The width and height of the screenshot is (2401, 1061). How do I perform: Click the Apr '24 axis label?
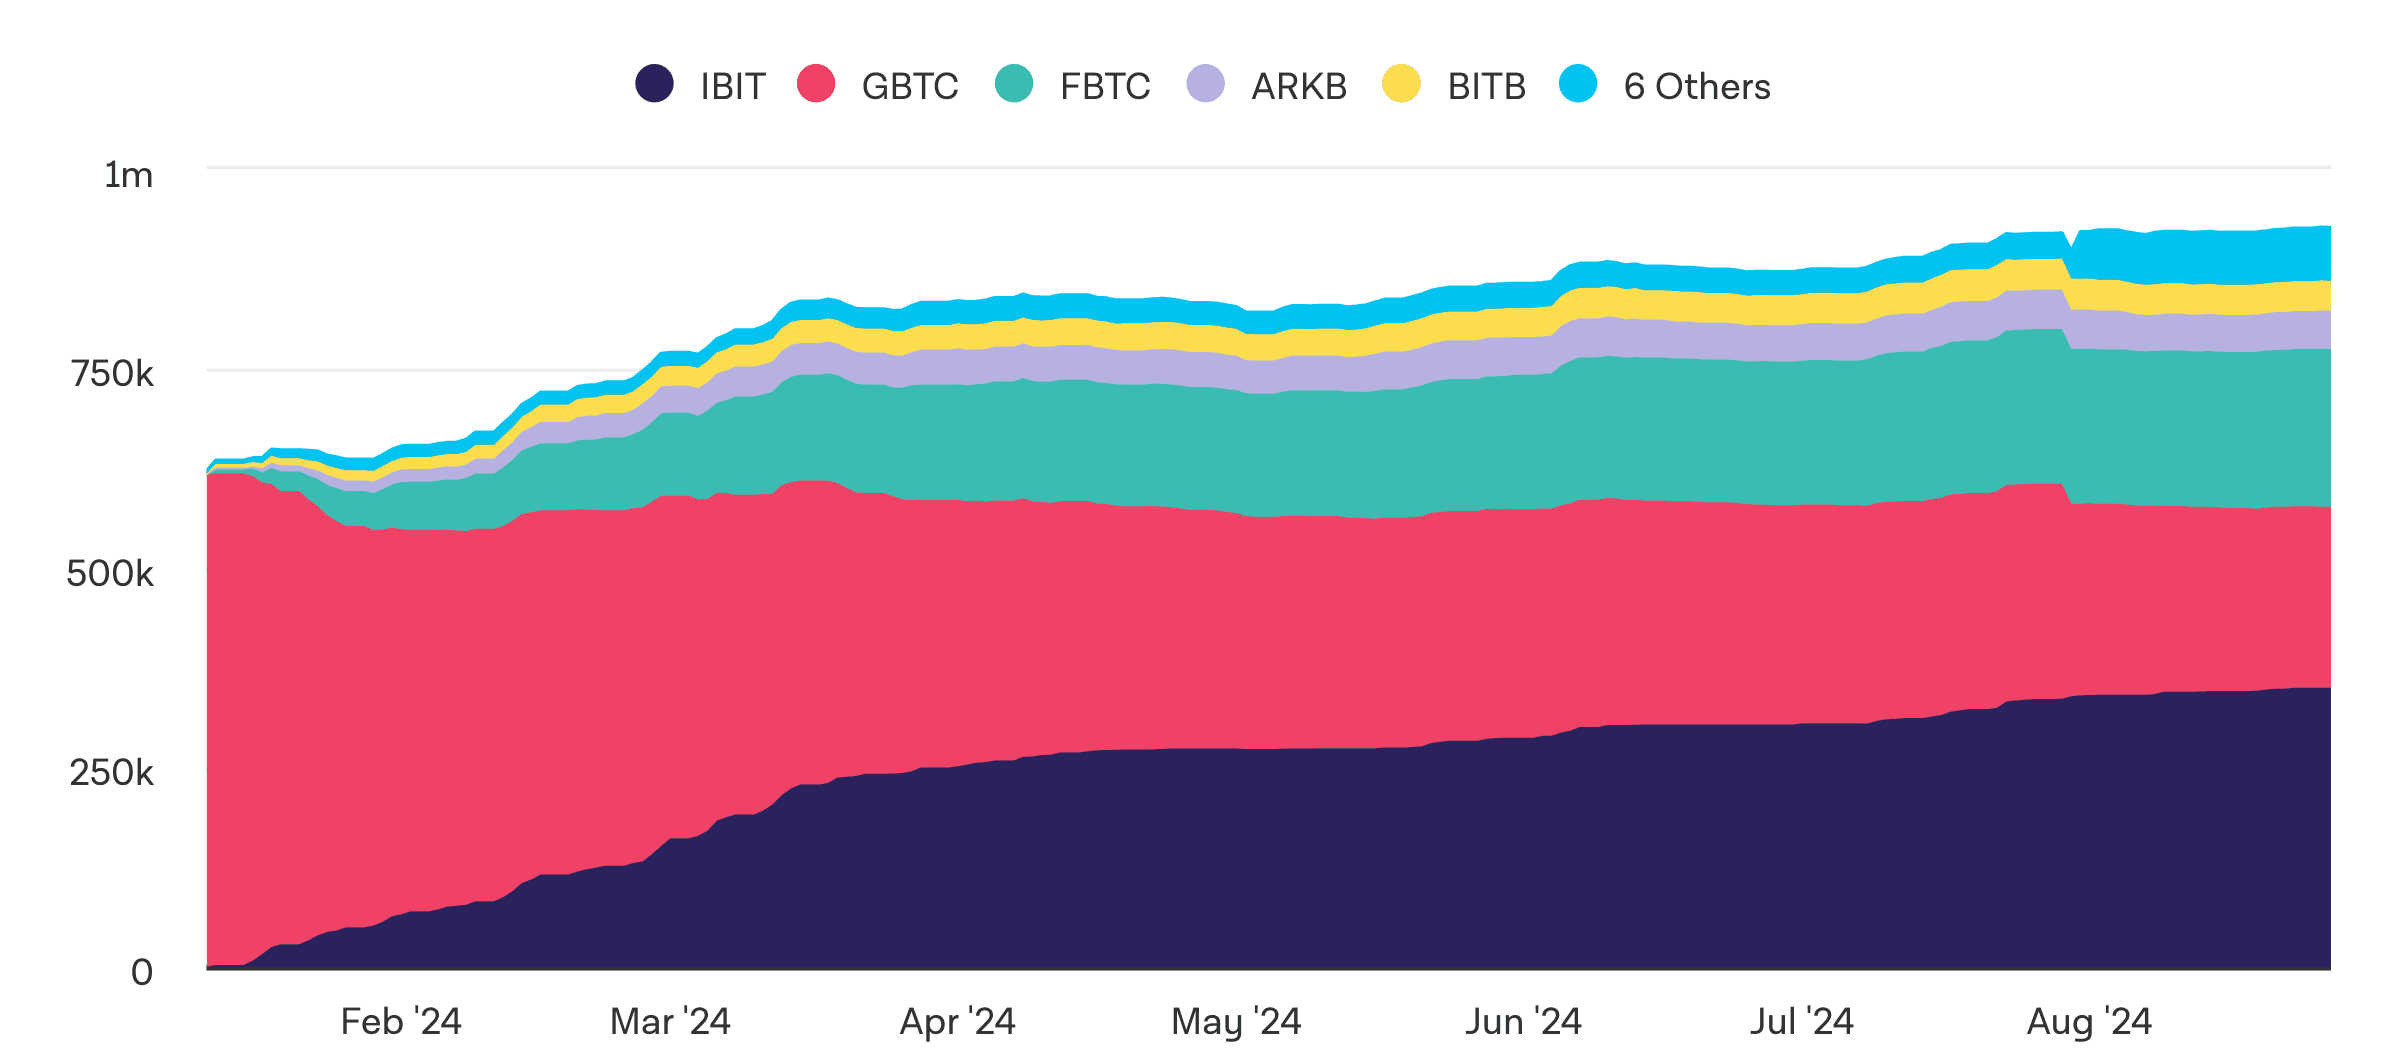coord(957,1022)
